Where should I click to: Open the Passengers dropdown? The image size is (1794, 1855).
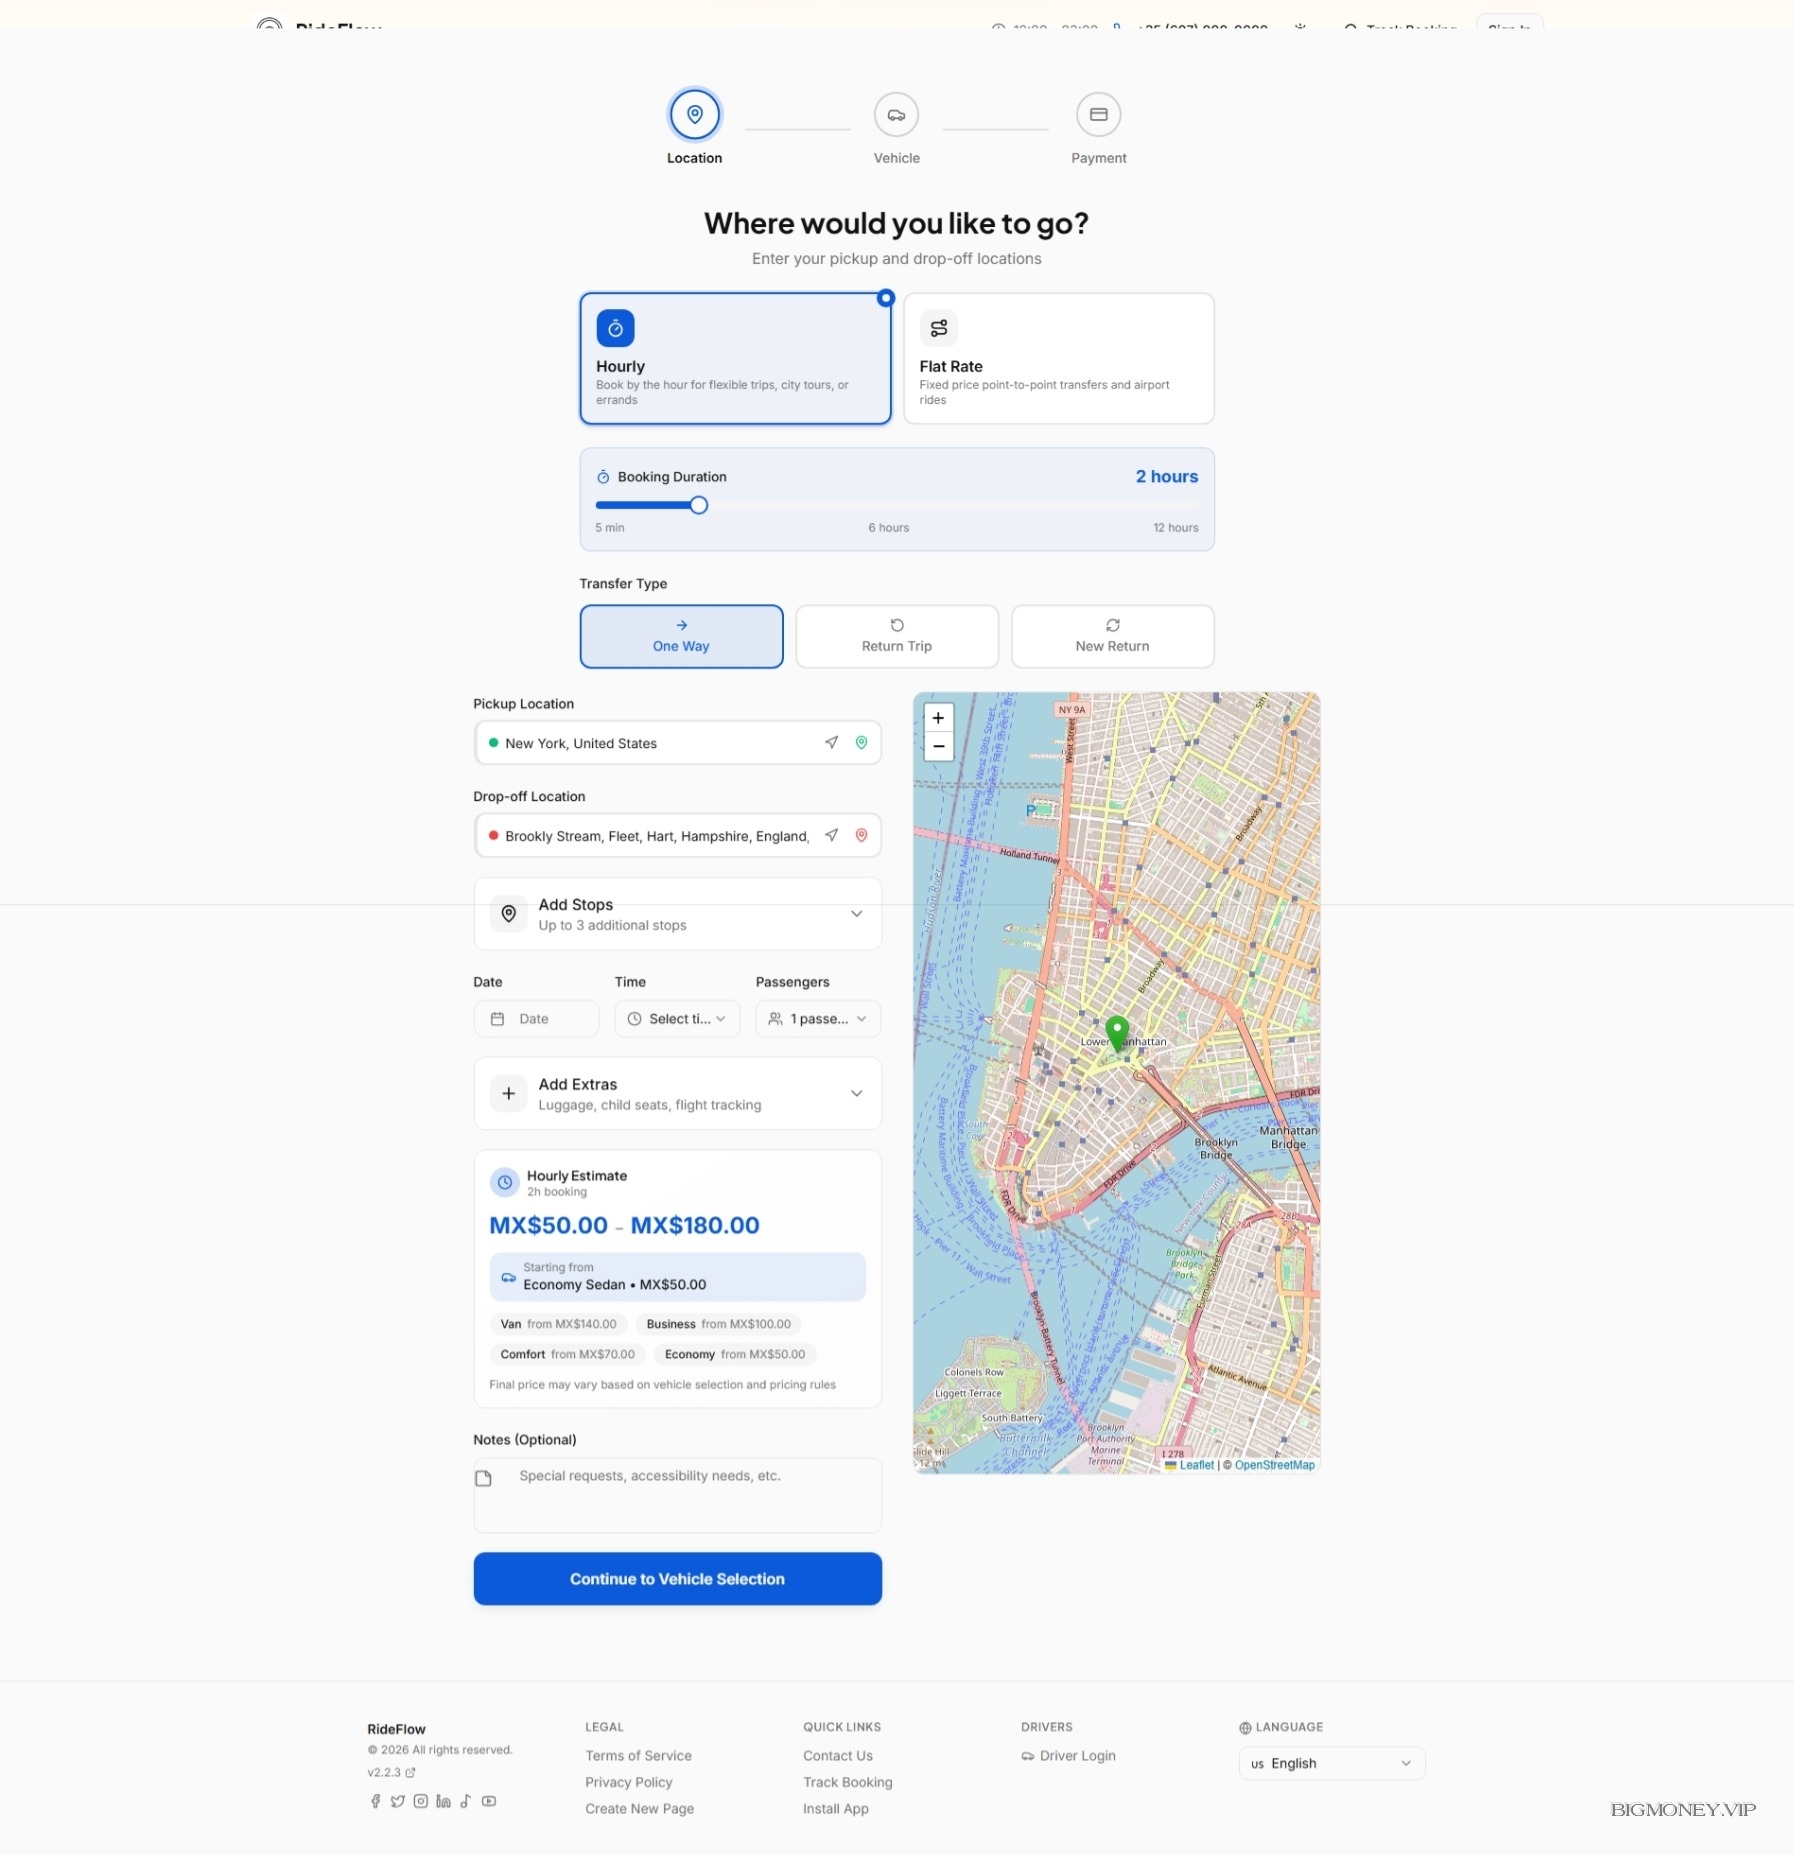coord(817,1019)
